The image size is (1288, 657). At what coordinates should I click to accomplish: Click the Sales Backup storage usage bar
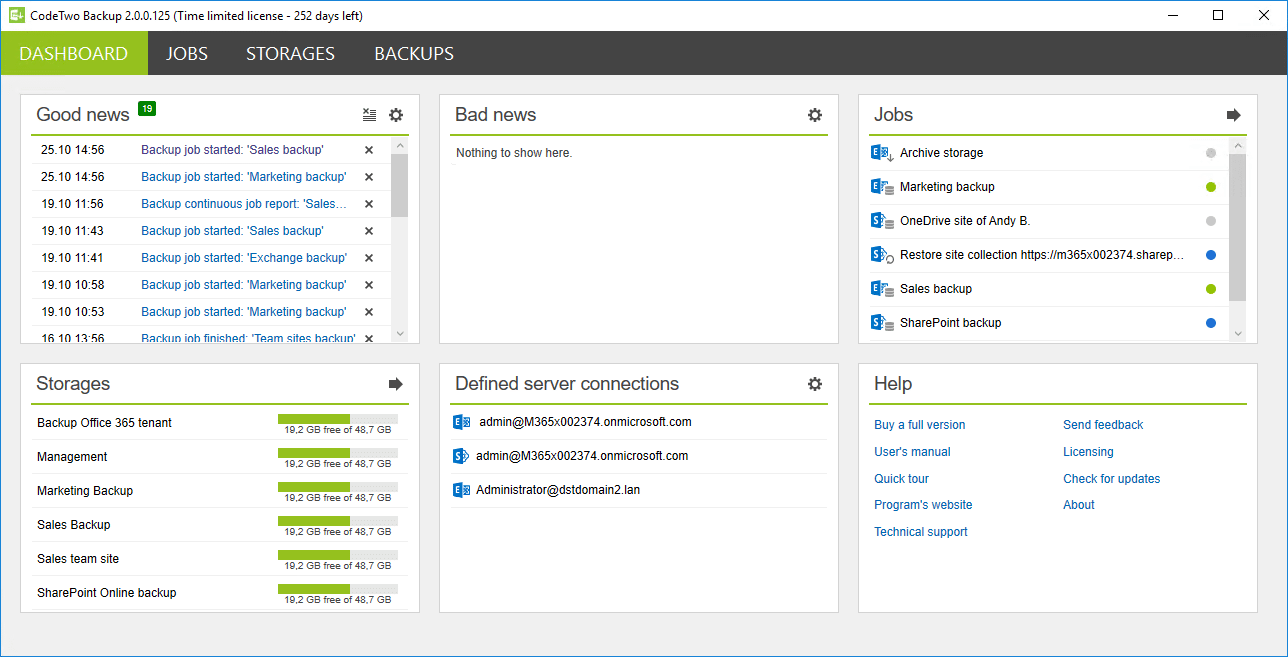point(337,520)
